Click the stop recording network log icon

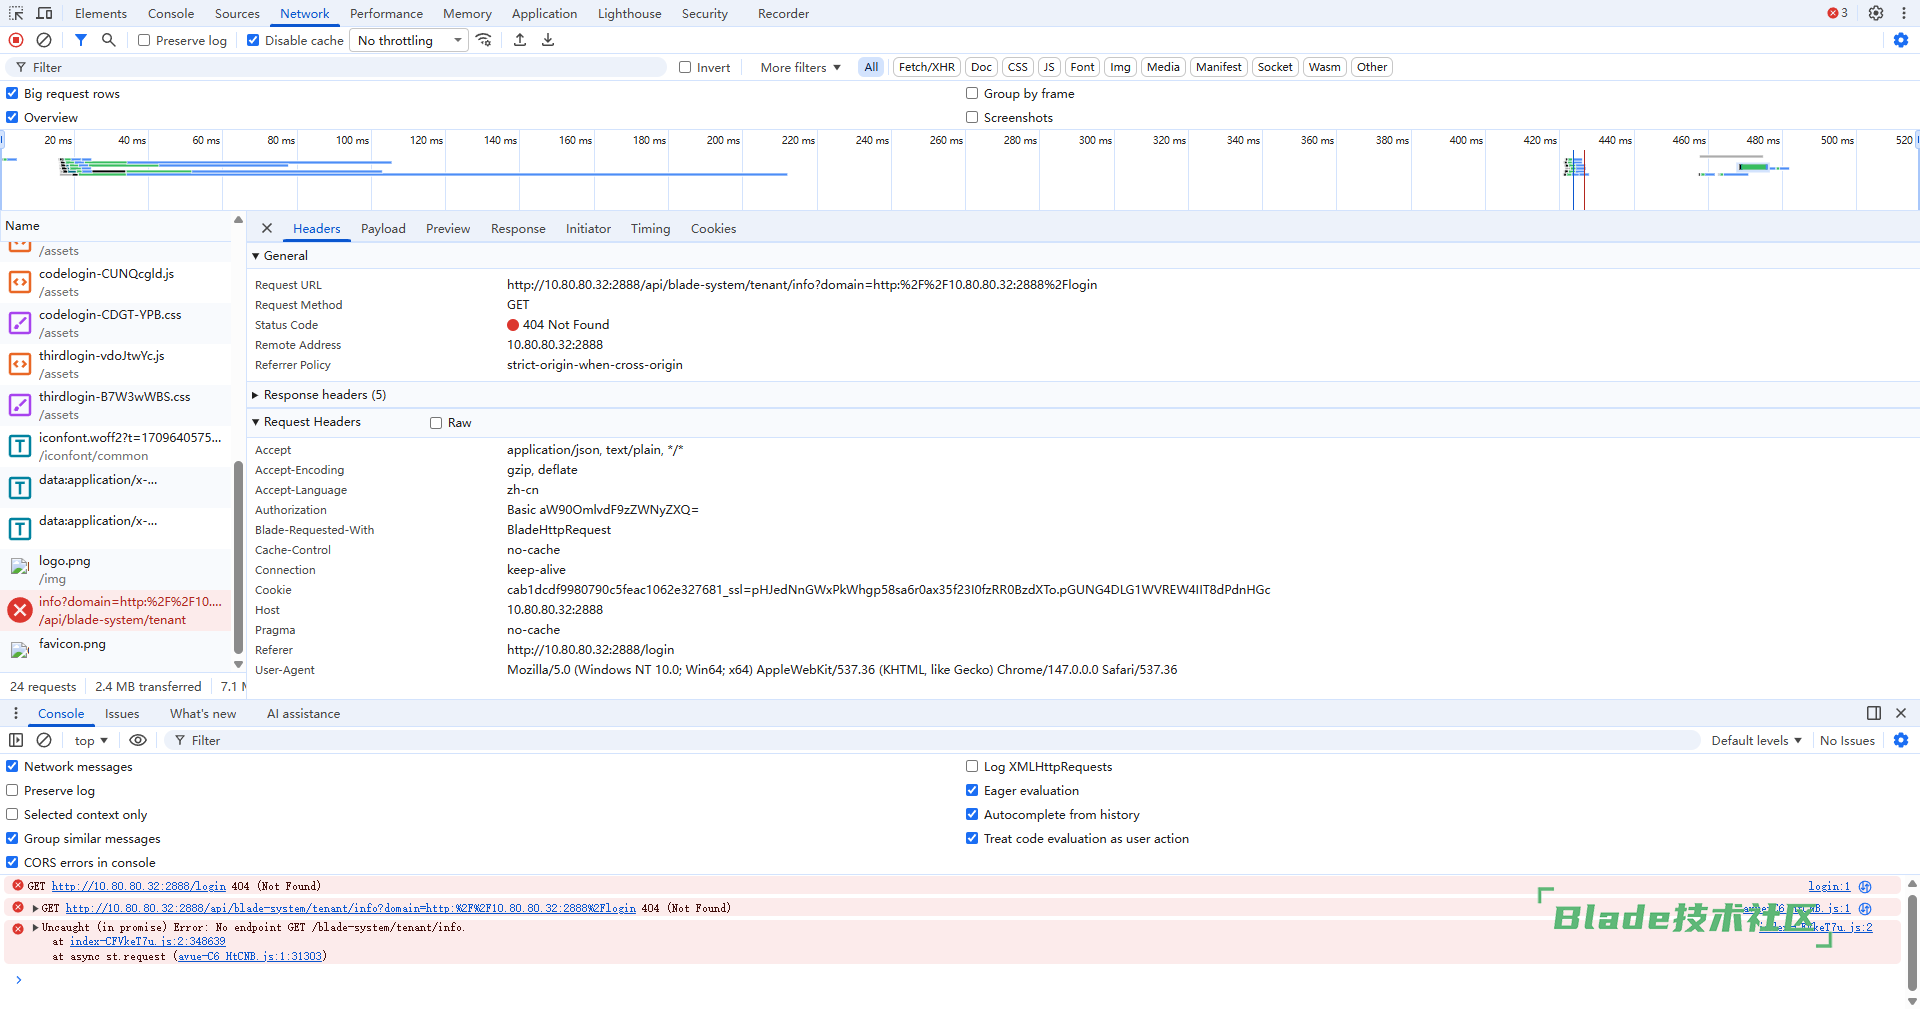coord(16,40)
